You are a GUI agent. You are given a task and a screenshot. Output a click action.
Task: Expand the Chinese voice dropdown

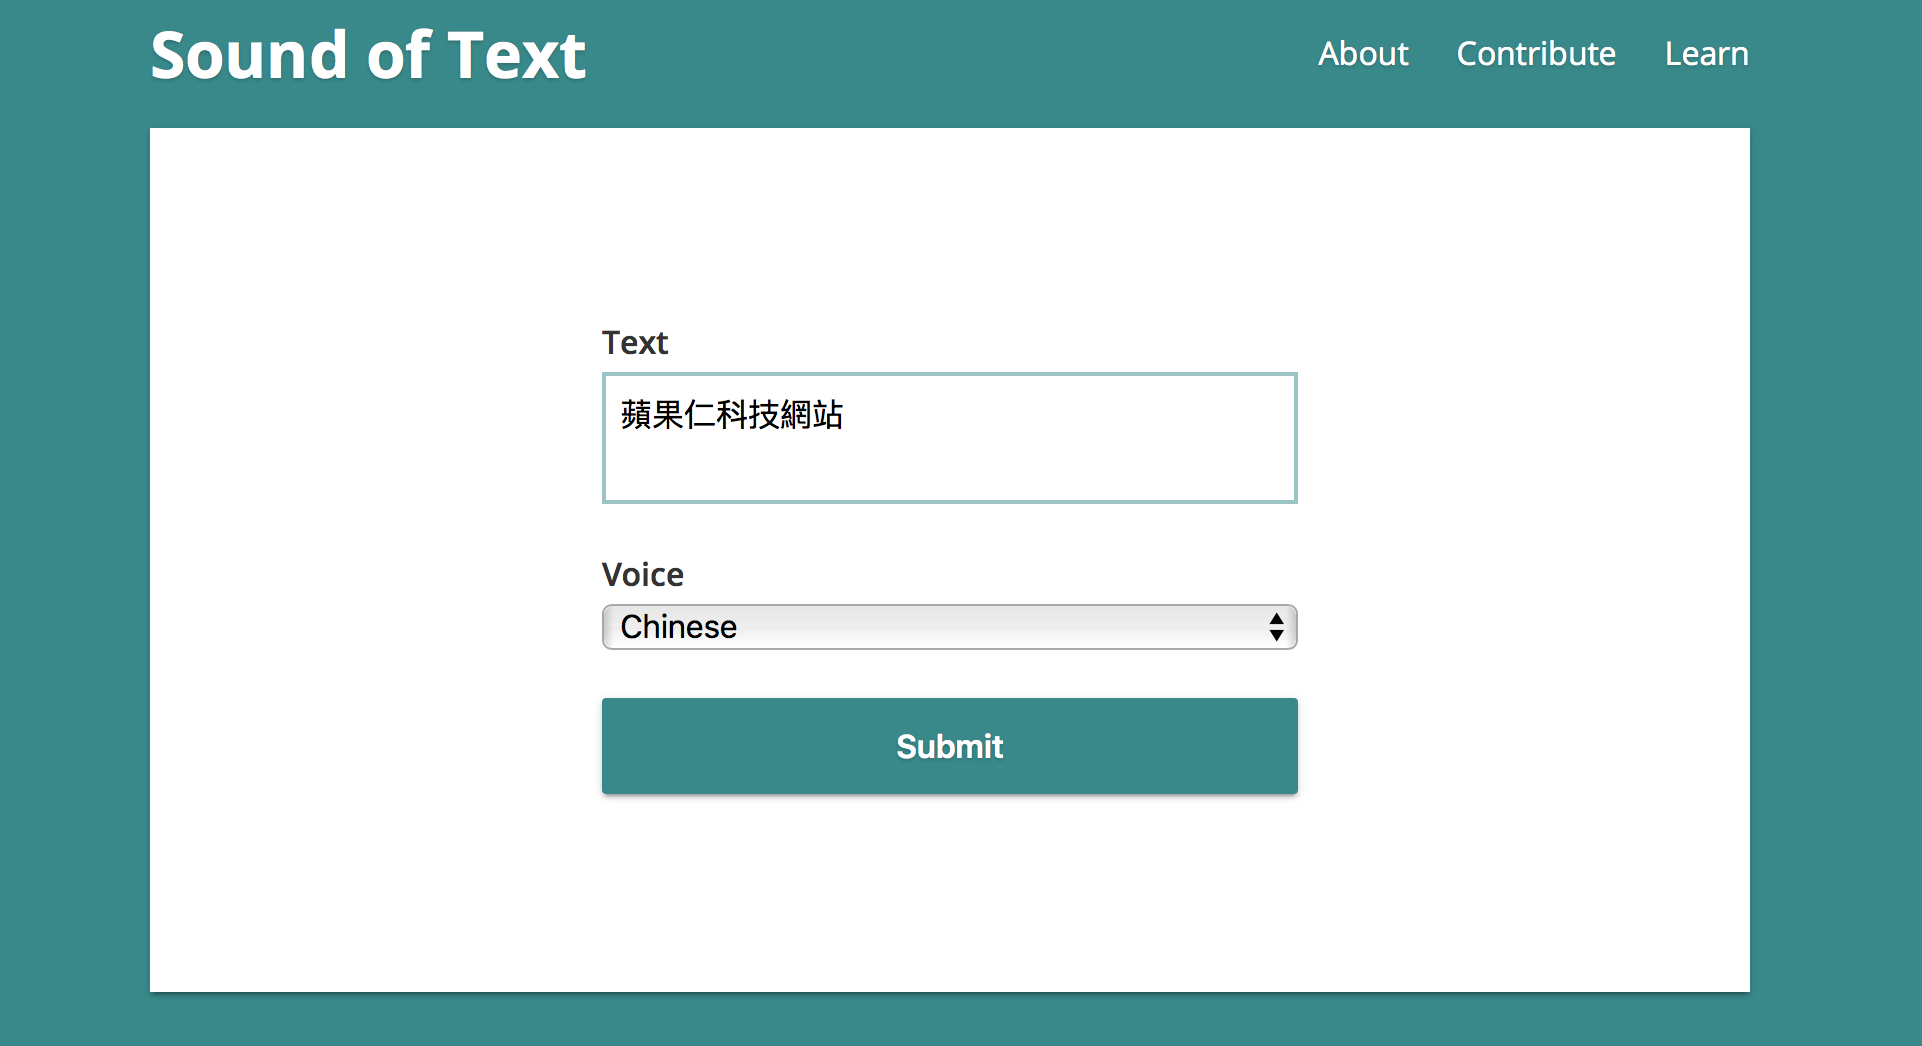(949, 627)
